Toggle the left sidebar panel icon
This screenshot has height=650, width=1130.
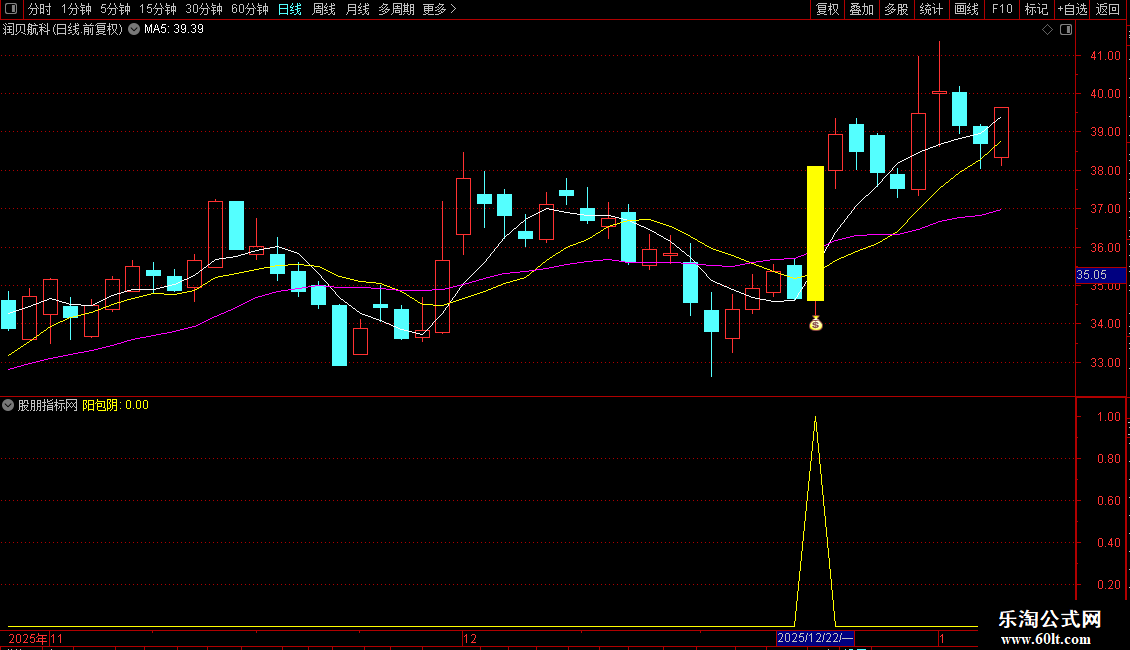tap(11, 9)
